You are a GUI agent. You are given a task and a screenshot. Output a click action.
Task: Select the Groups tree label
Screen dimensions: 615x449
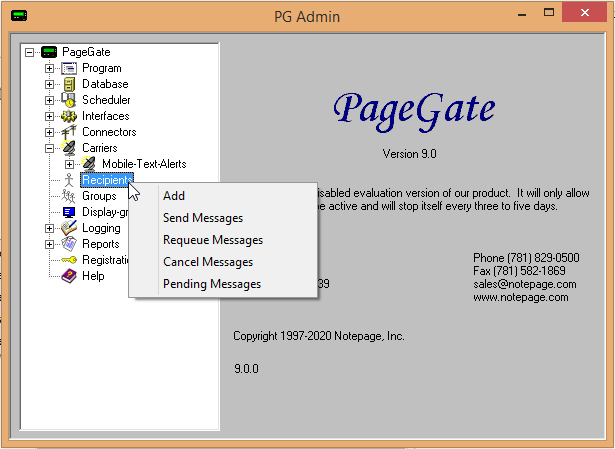(99, 196)
